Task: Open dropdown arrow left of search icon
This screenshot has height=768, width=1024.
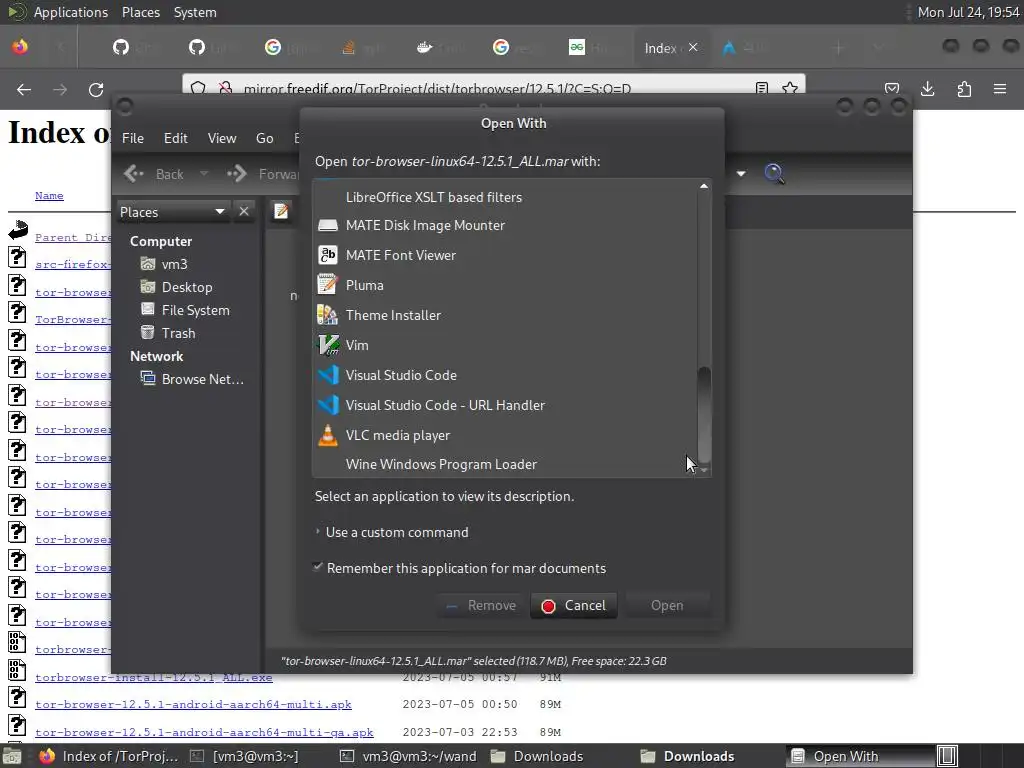Action: coord(741,174)
